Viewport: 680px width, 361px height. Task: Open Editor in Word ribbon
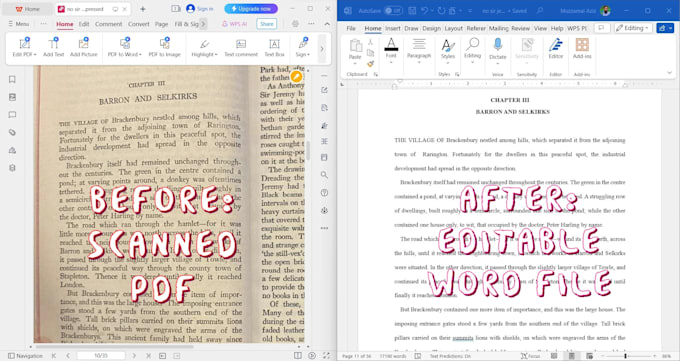click(556, 49)
